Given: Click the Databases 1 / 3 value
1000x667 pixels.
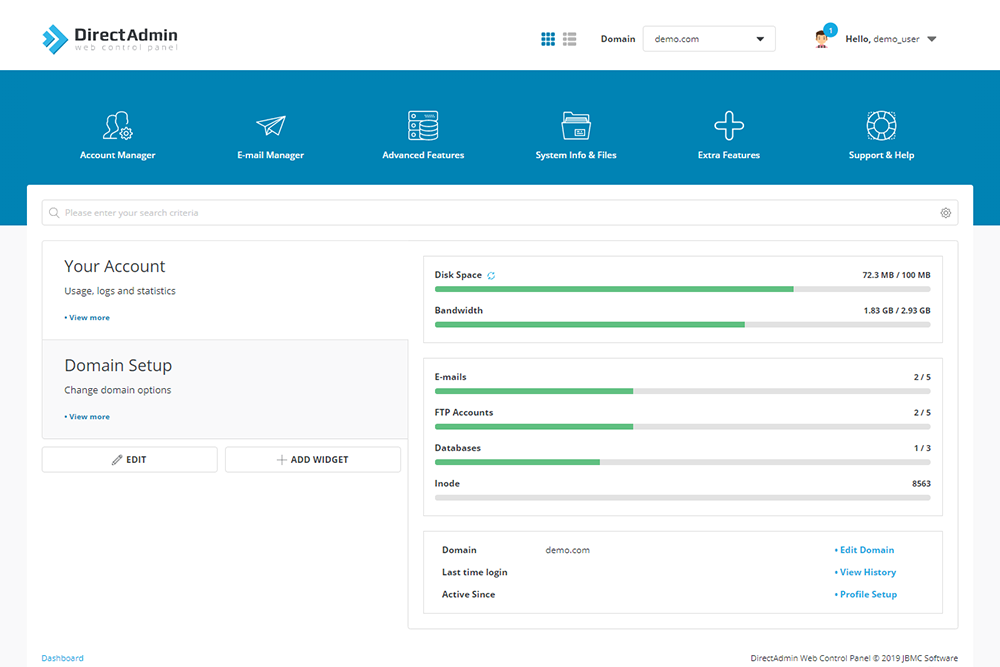Looking at the screenshot, I should (x=922, y=448).
